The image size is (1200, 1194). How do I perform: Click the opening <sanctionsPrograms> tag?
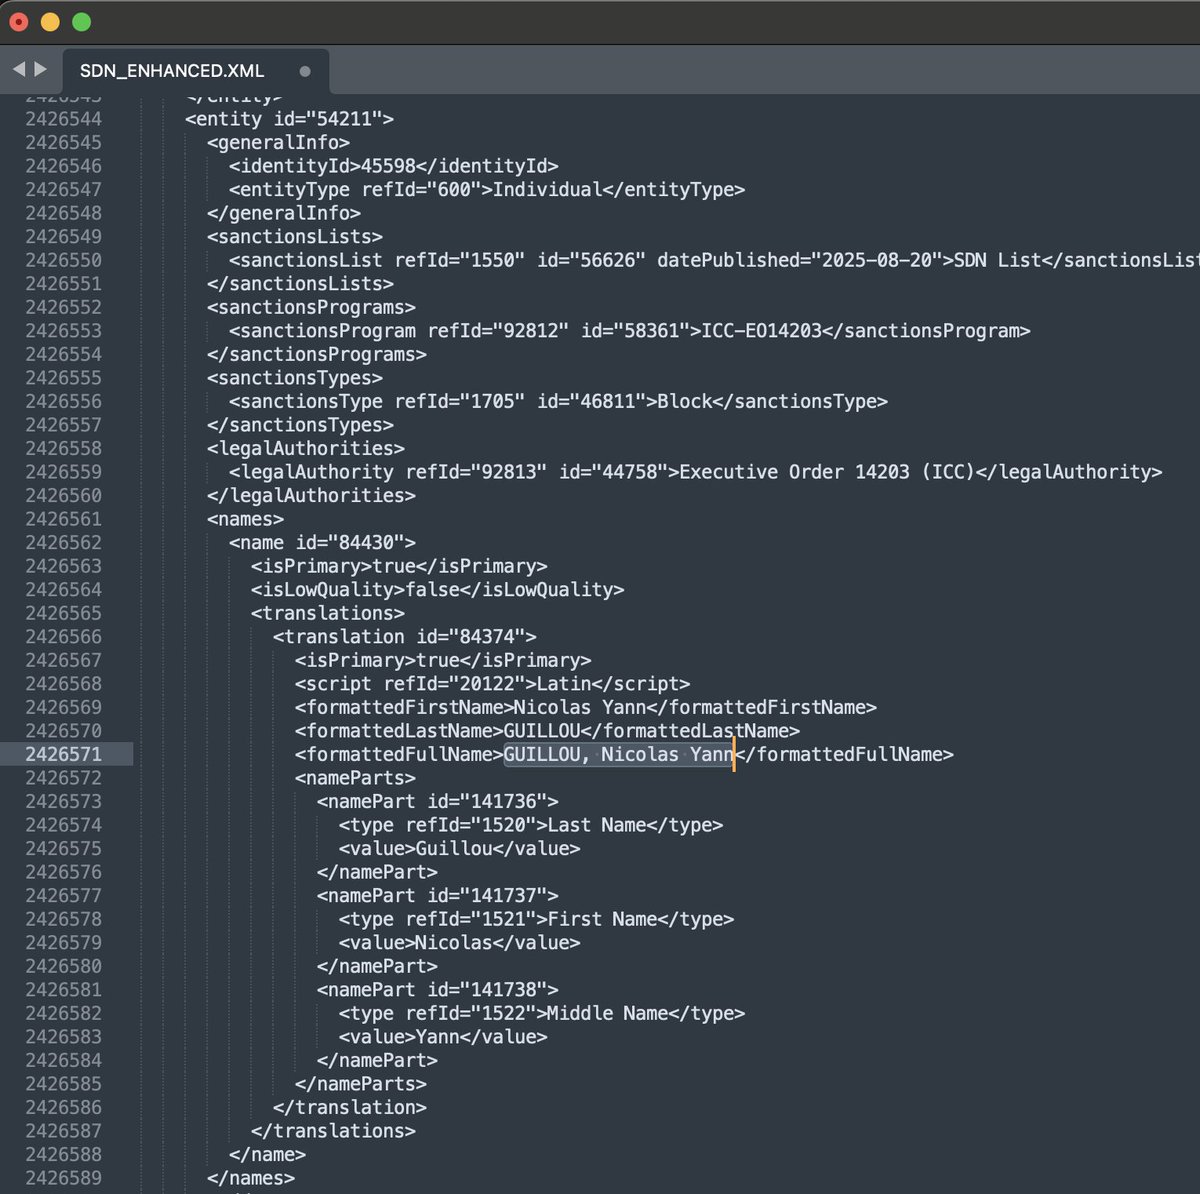point(312,307)
